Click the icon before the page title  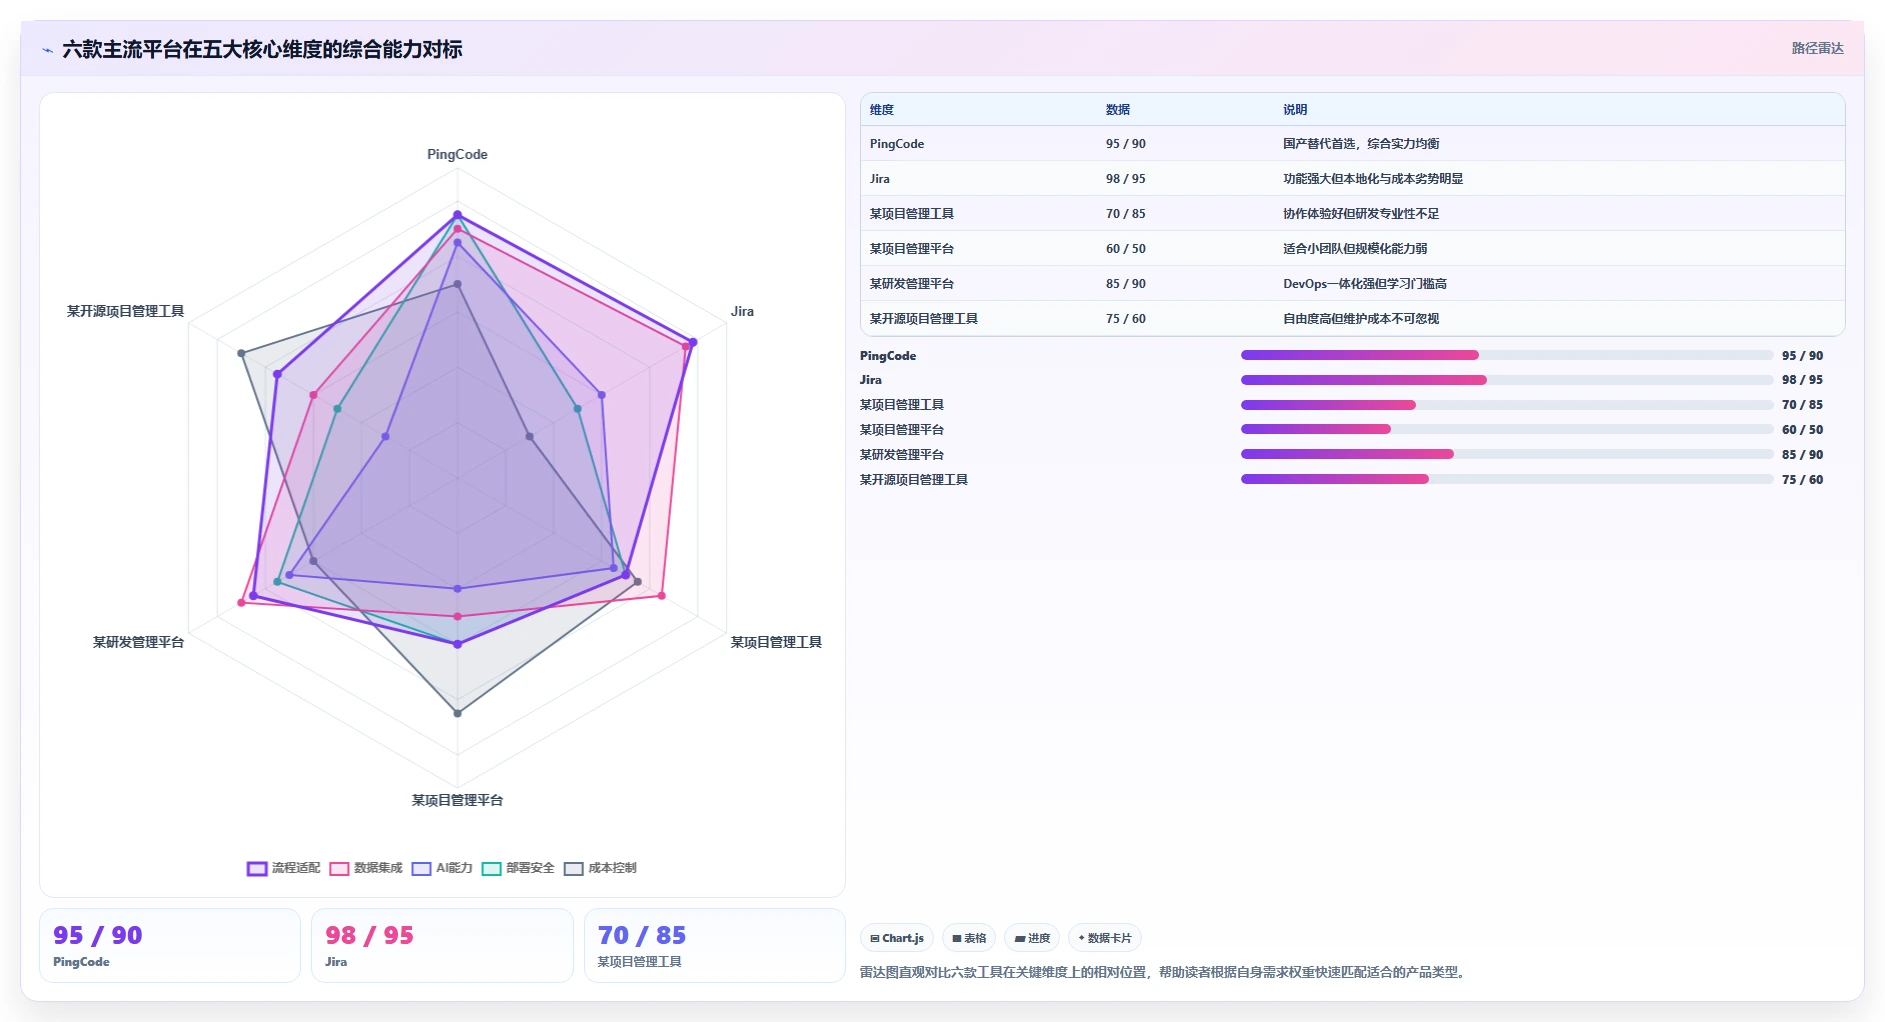47,50
